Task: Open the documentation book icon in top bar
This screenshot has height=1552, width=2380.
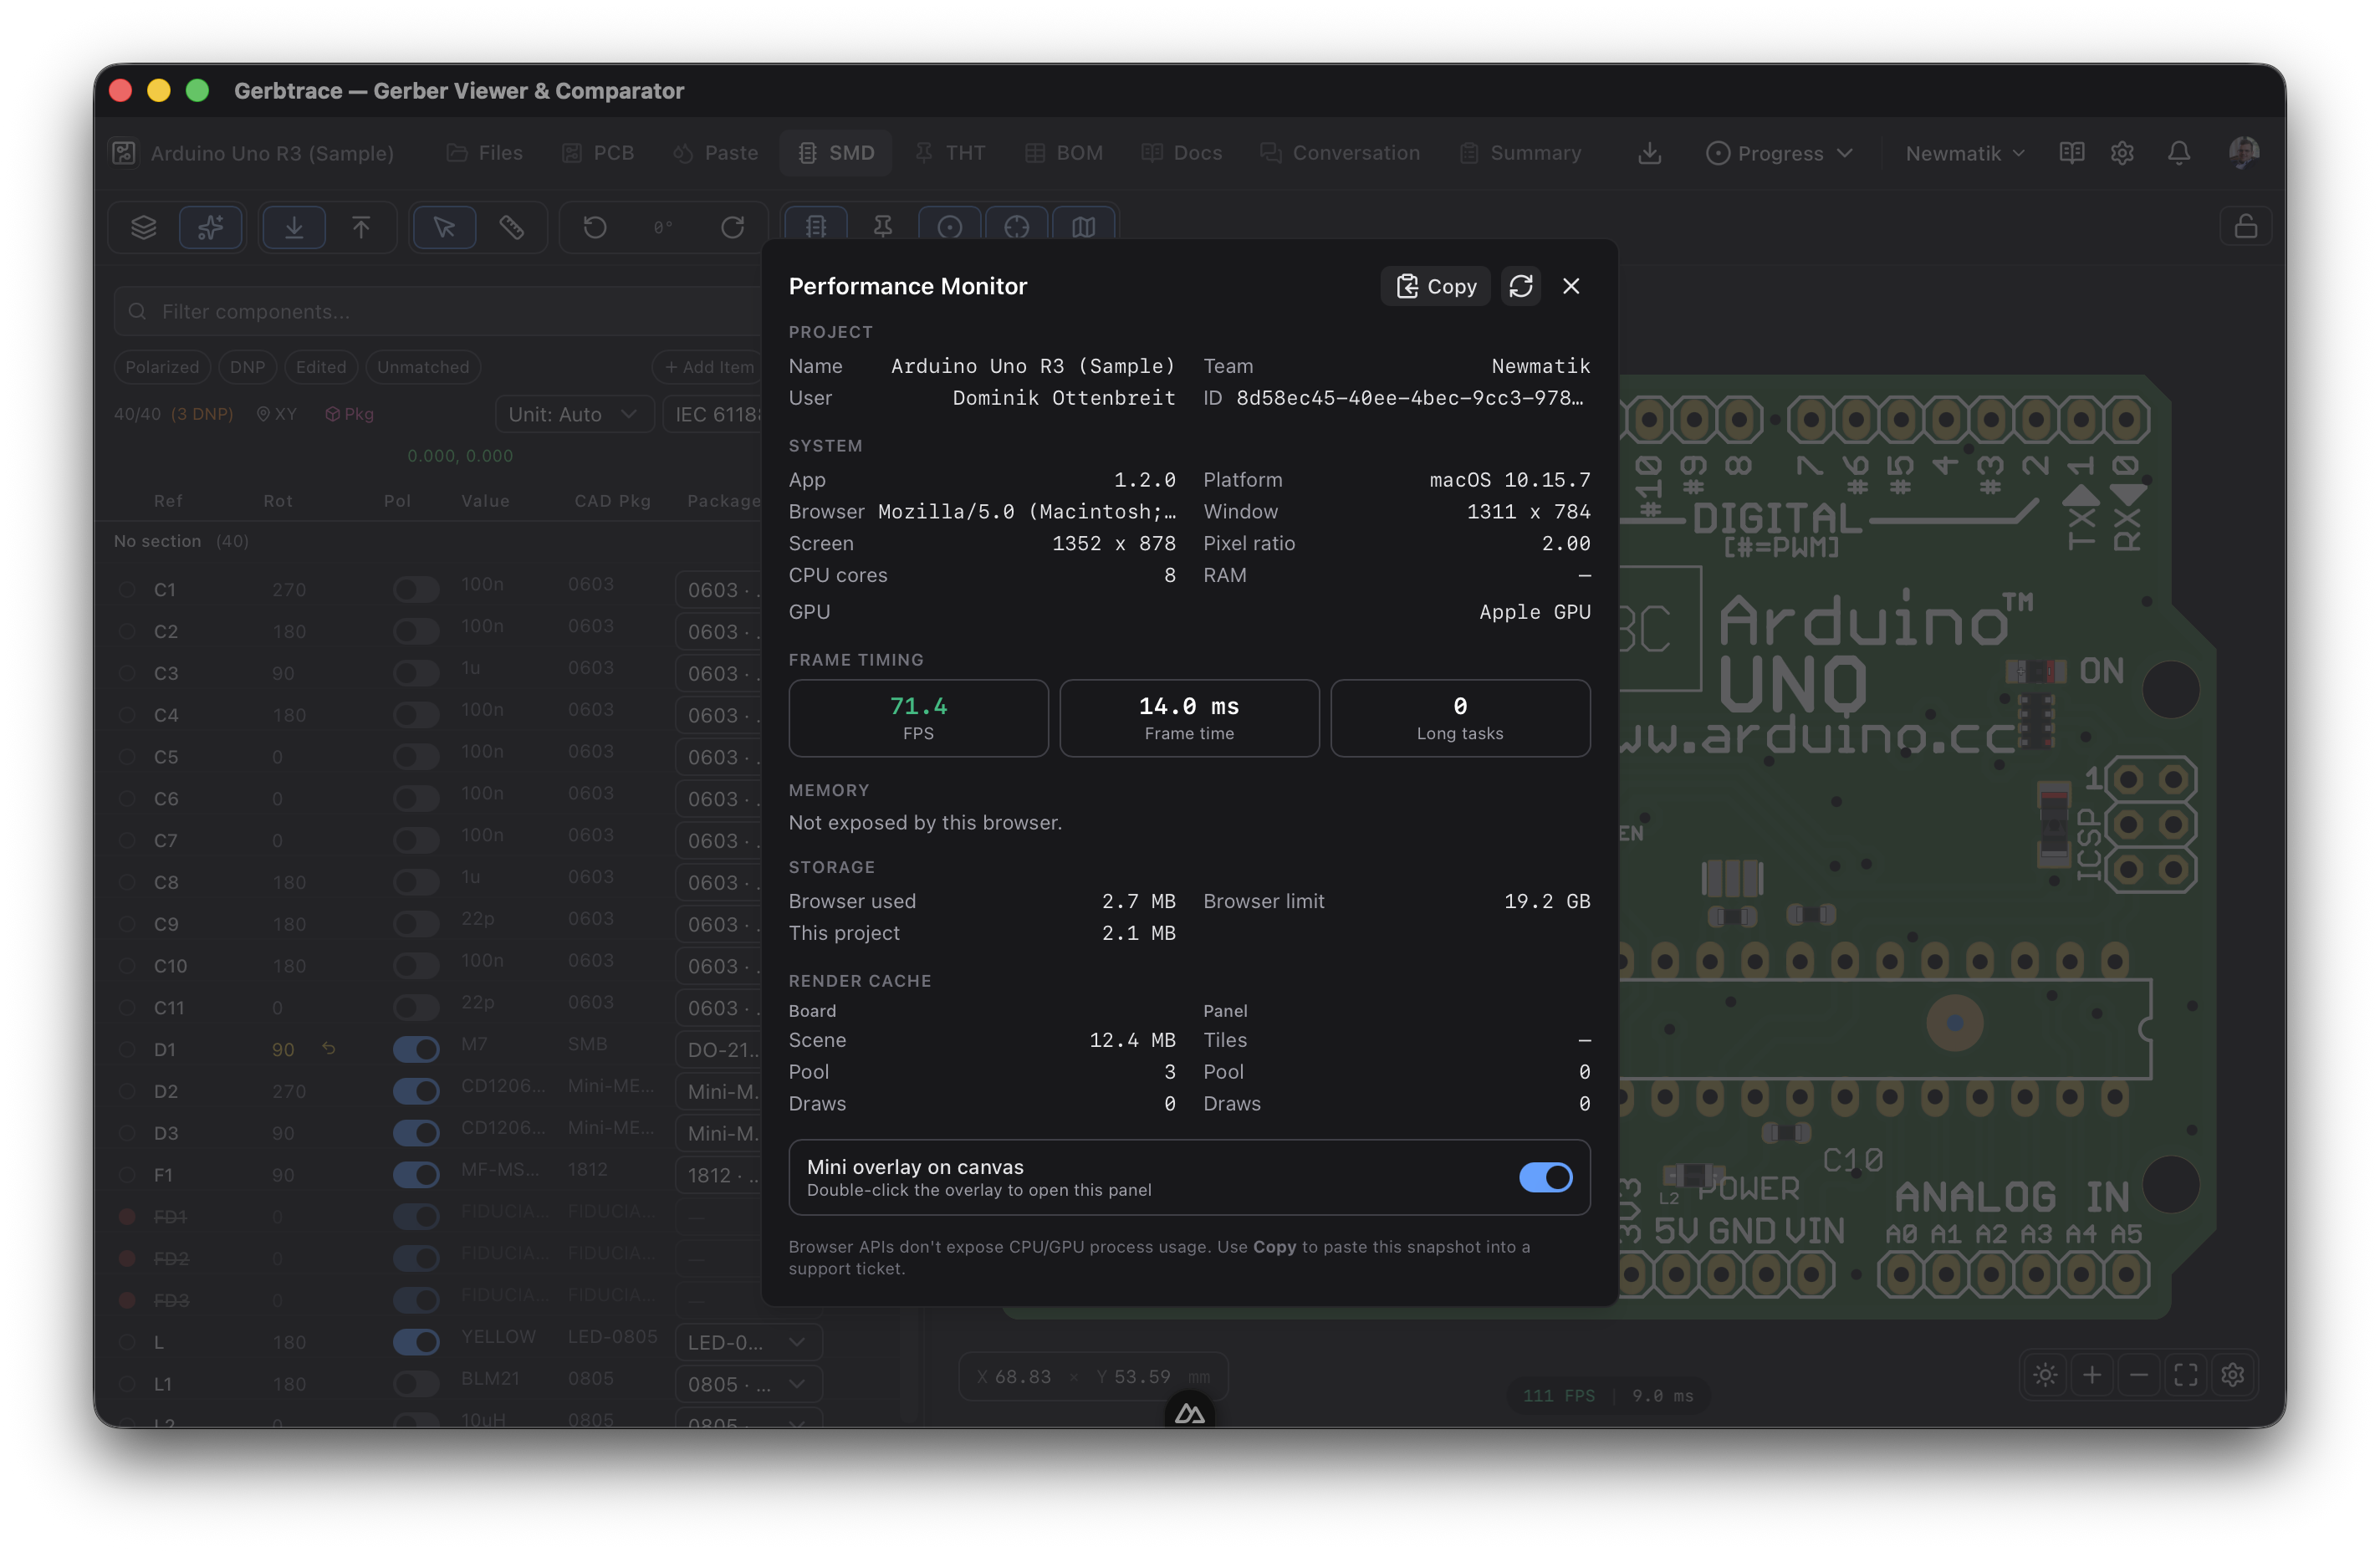Action: [2071, 153]
